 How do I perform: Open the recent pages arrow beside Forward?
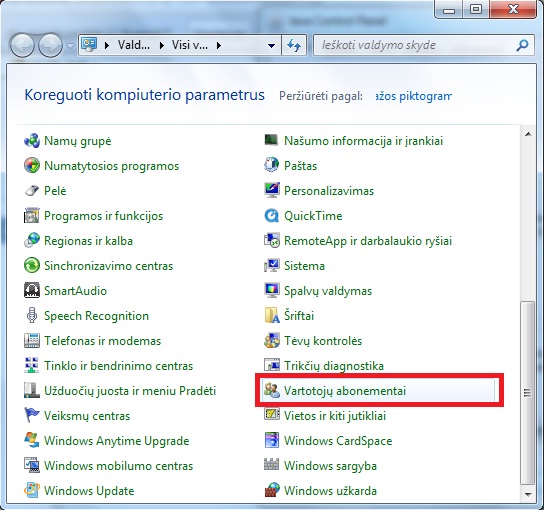(70, 45)
